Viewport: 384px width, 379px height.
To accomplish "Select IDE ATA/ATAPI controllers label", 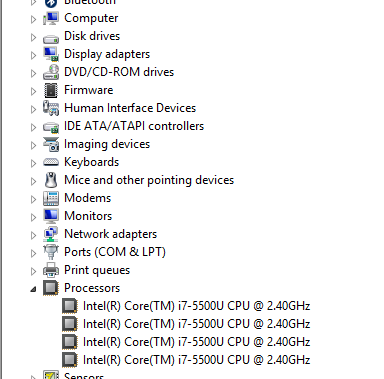I will click(134, 126).
